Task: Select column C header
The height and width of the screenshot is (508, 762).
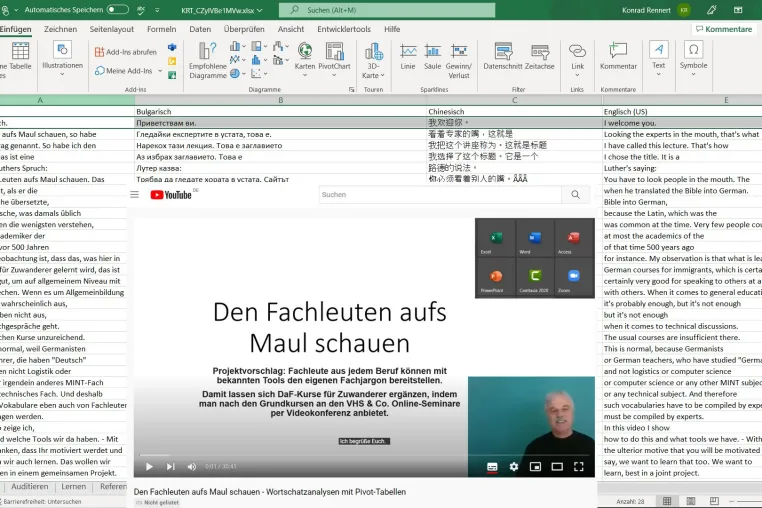Action: click(x=514, y=100)
